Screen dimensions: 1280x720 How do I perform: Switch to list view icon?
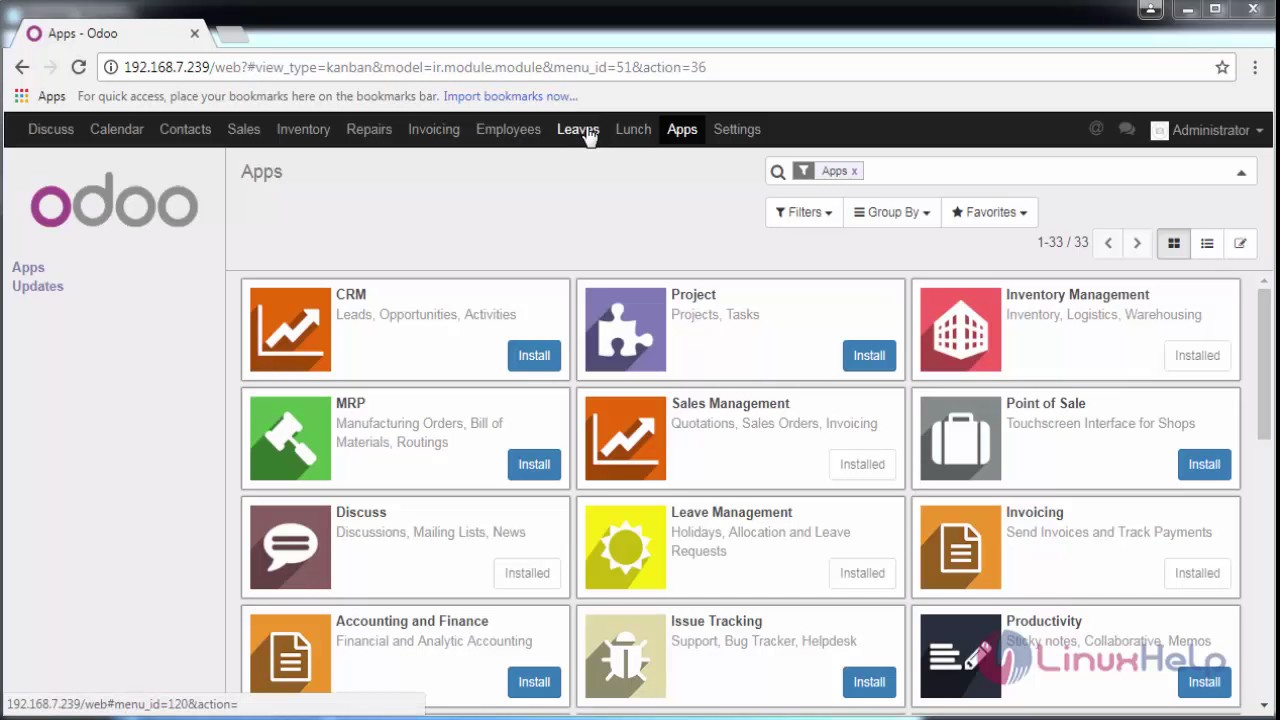1207,243
